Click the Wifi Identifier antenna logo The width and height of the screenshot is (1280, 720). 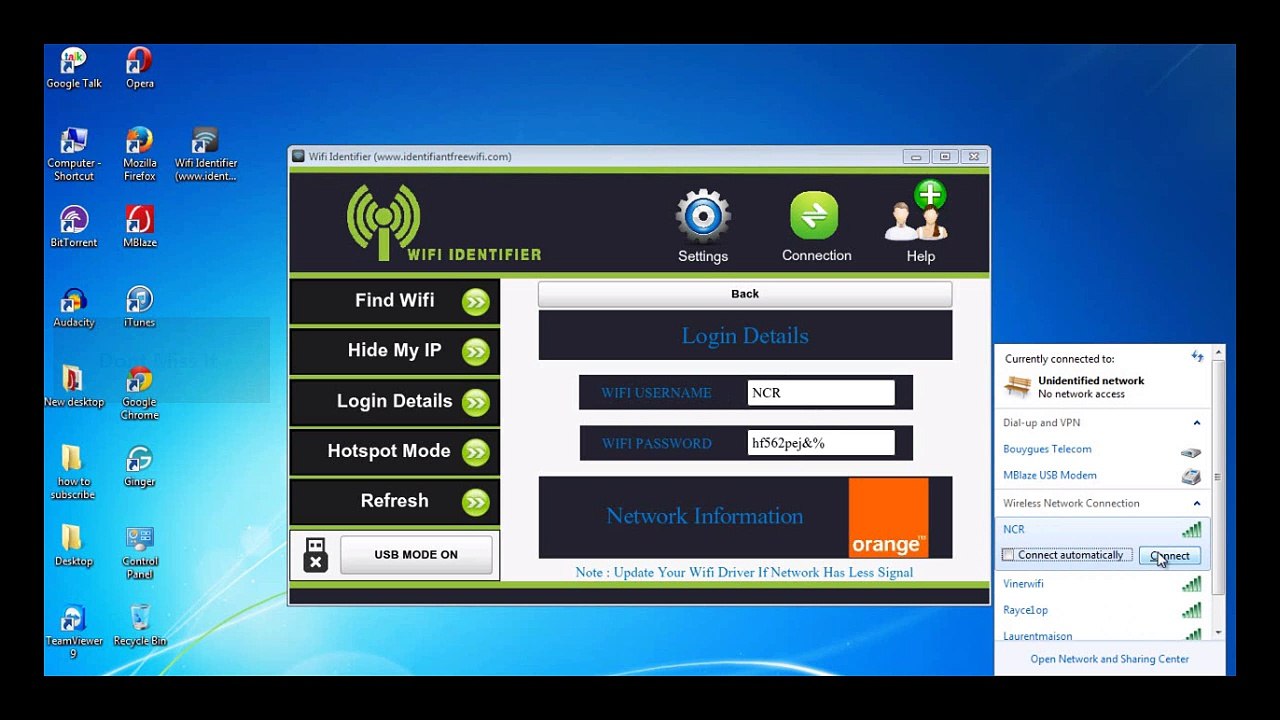point(383,222)
